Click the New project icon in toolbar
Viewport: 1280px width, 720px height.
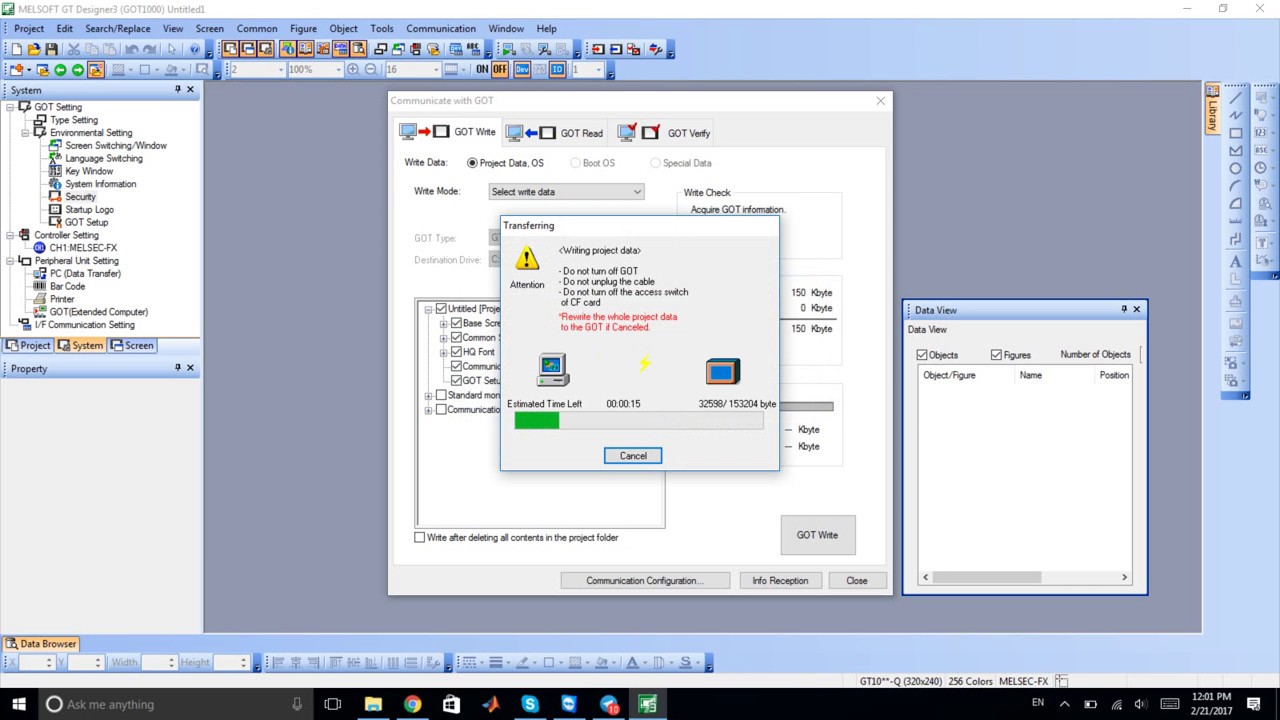click(16, 49)
